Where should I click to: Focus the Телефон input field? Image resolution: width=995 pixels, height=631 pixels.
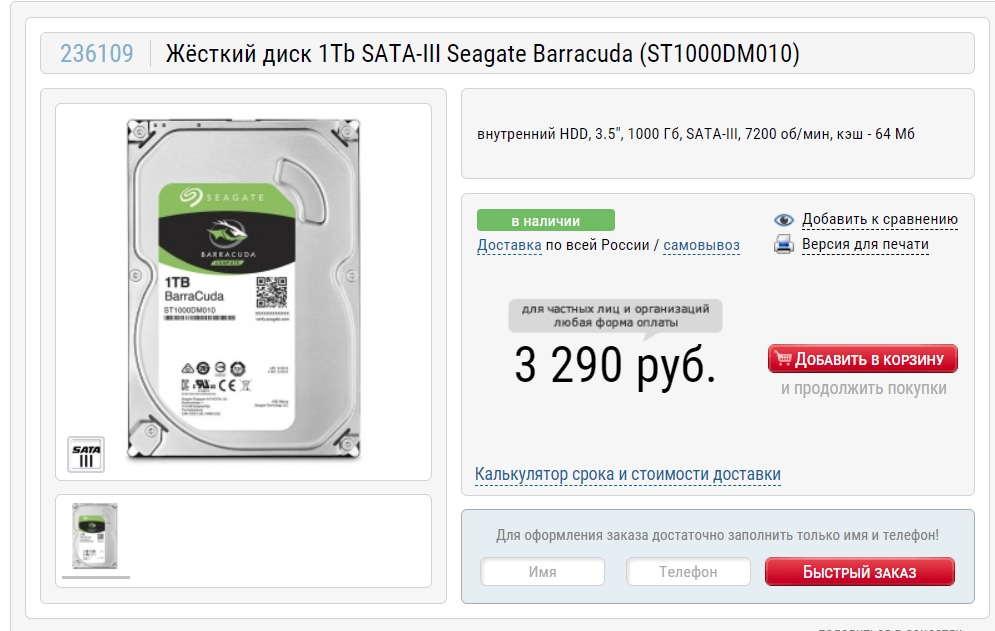[x=689, y=572]
